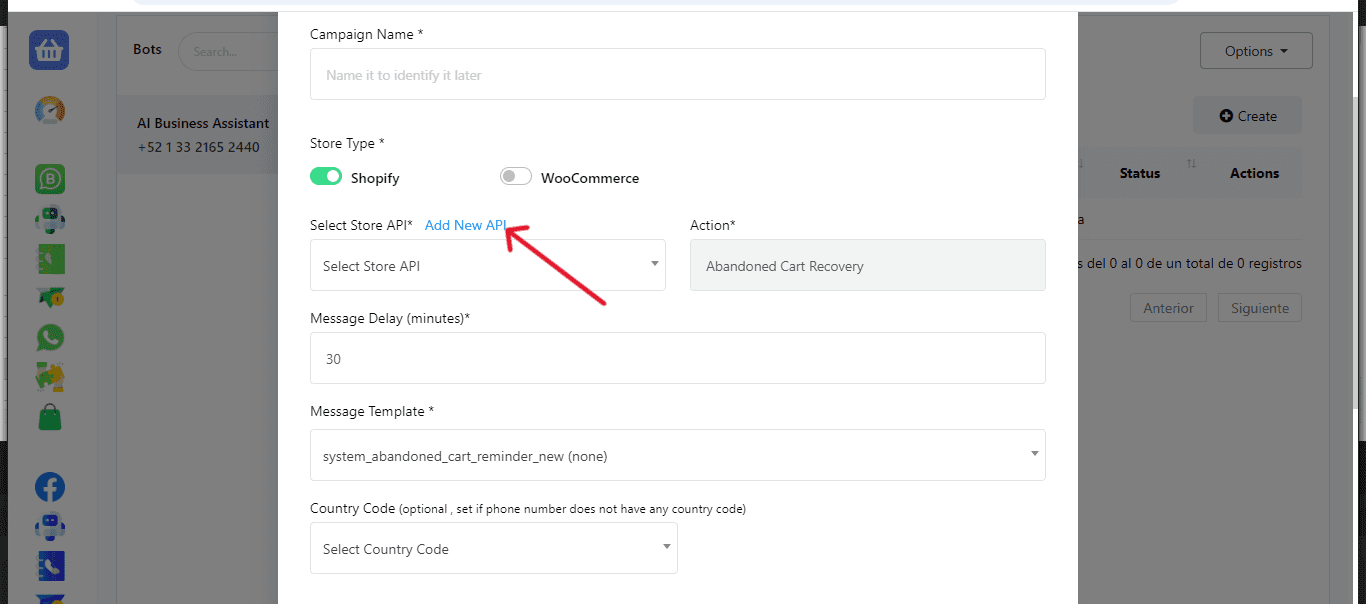1366x604 pixels.
Task: Open the Options dropdown button
Action: [1255, 51]
